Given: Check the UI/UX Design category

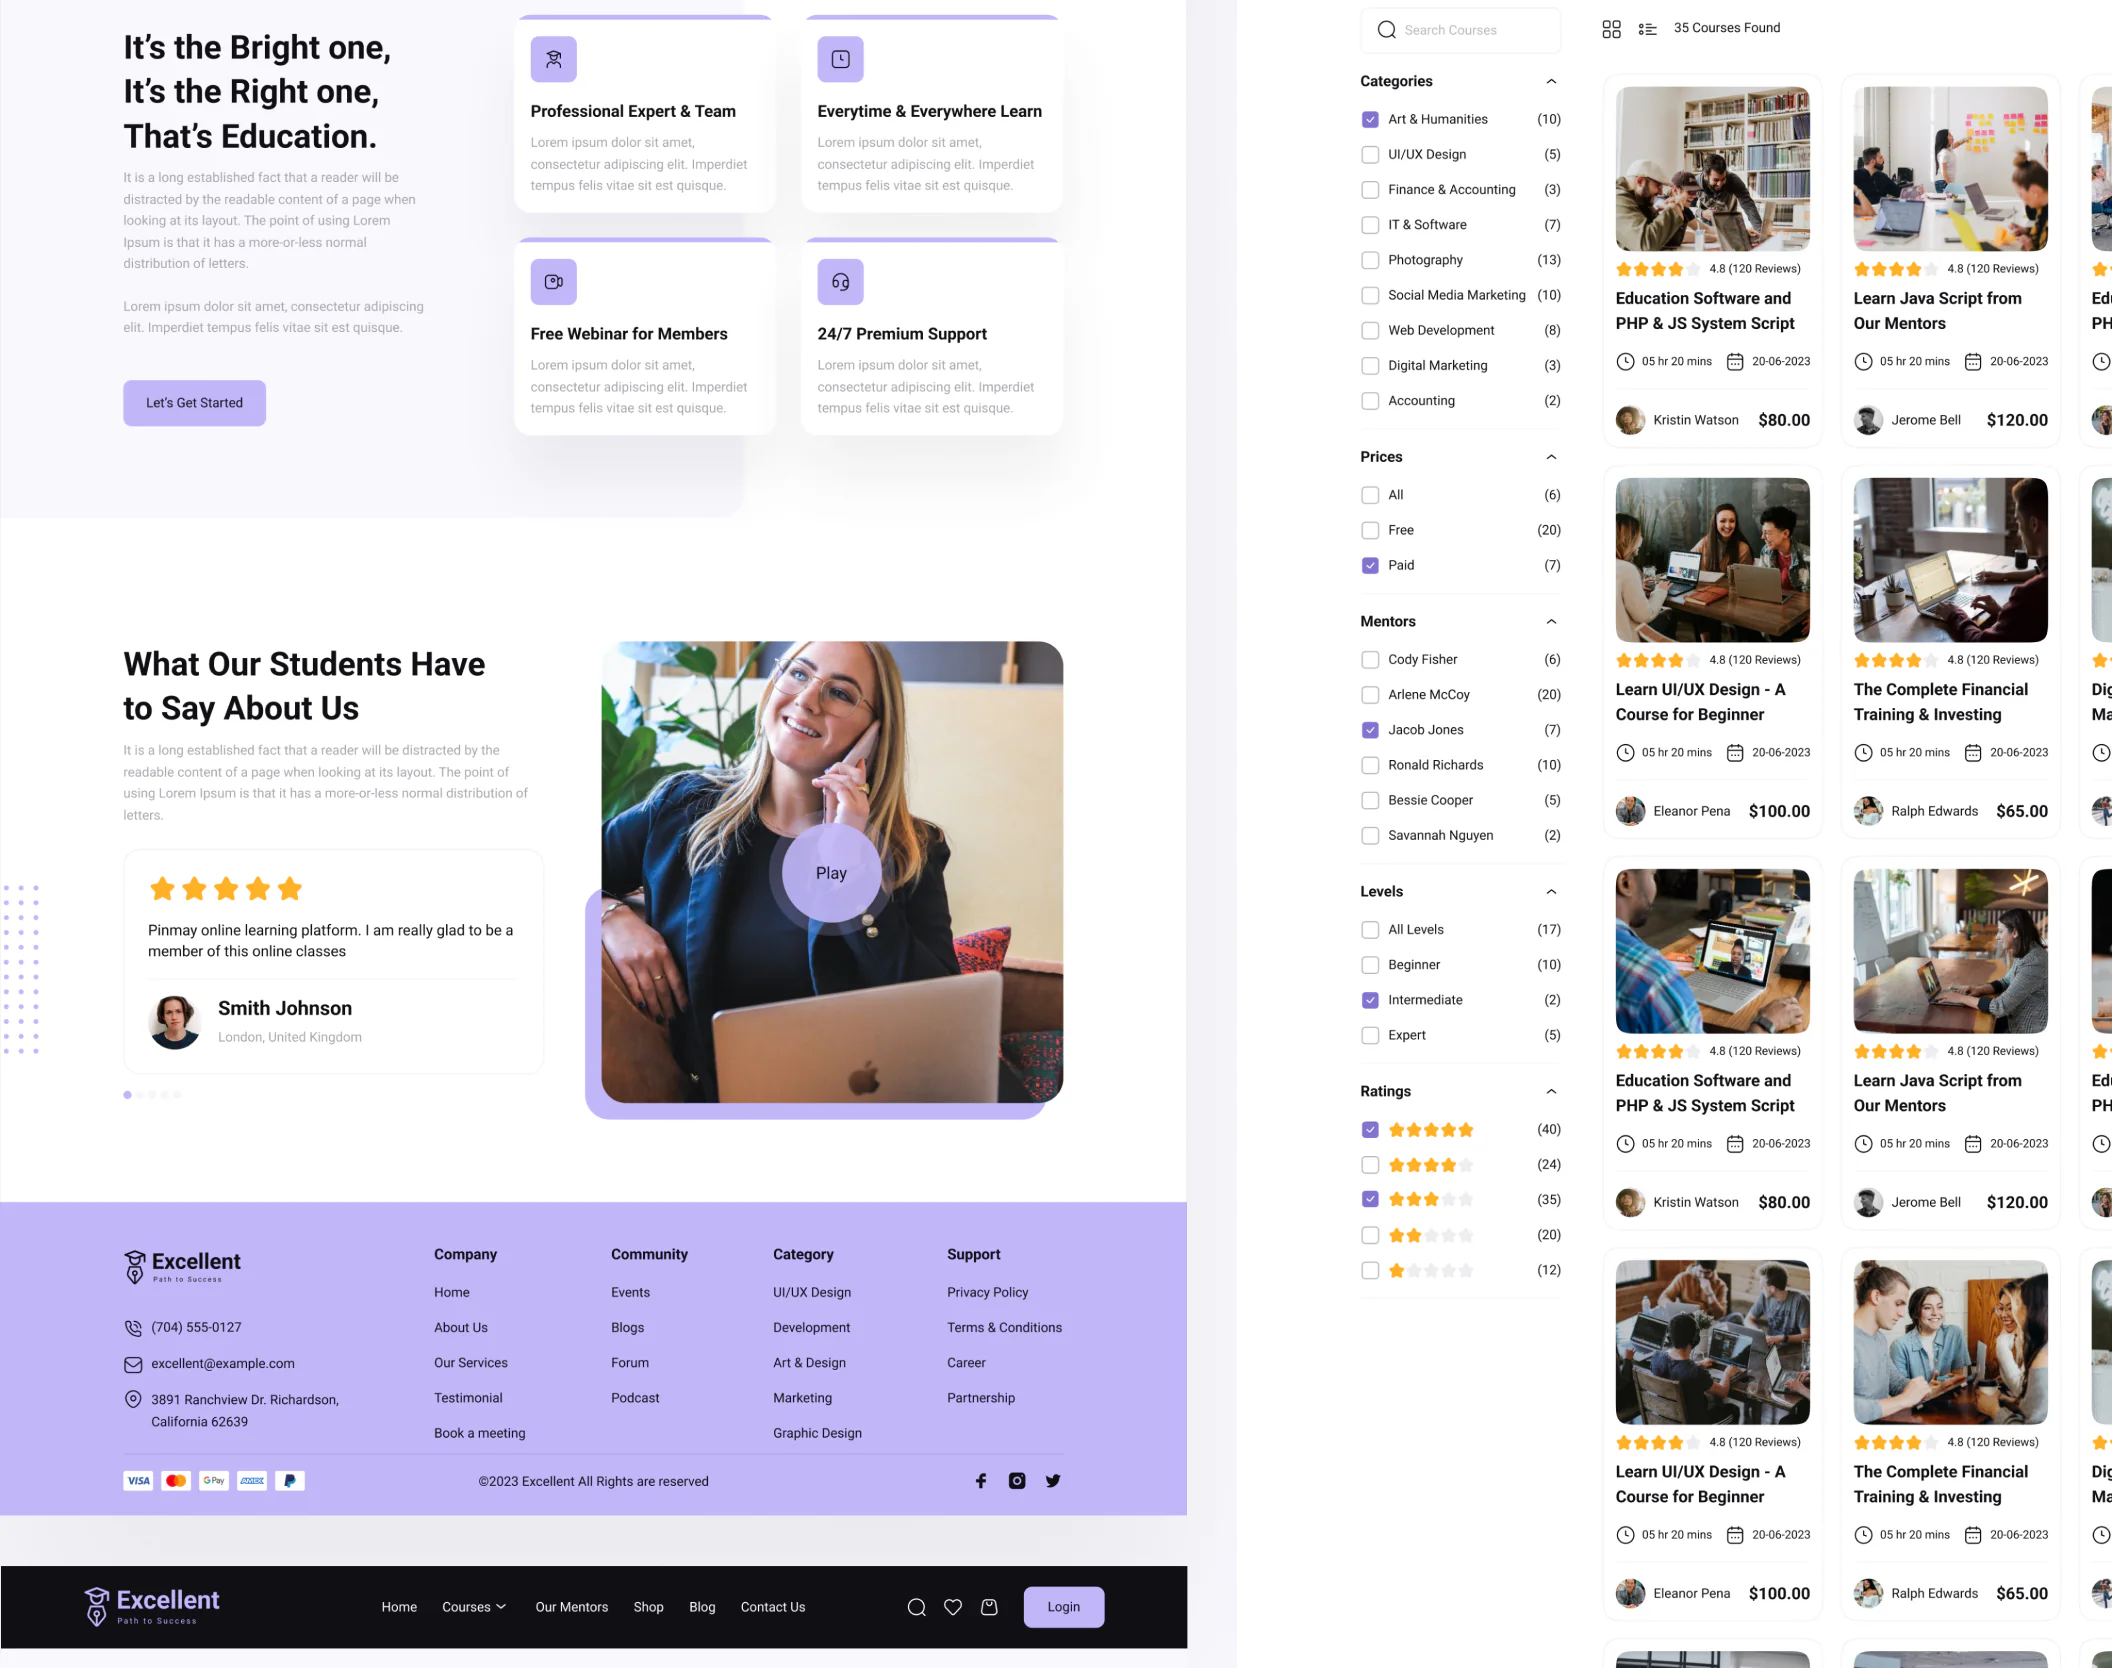Looking at the screenshot, I should click(1370, 154).
